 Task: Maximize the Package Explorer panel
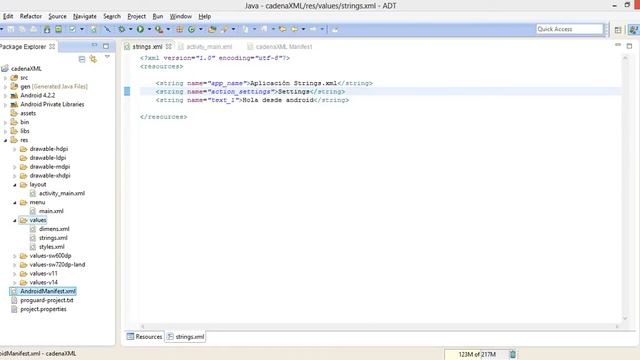pyautogui.click(x=106, y=46)
